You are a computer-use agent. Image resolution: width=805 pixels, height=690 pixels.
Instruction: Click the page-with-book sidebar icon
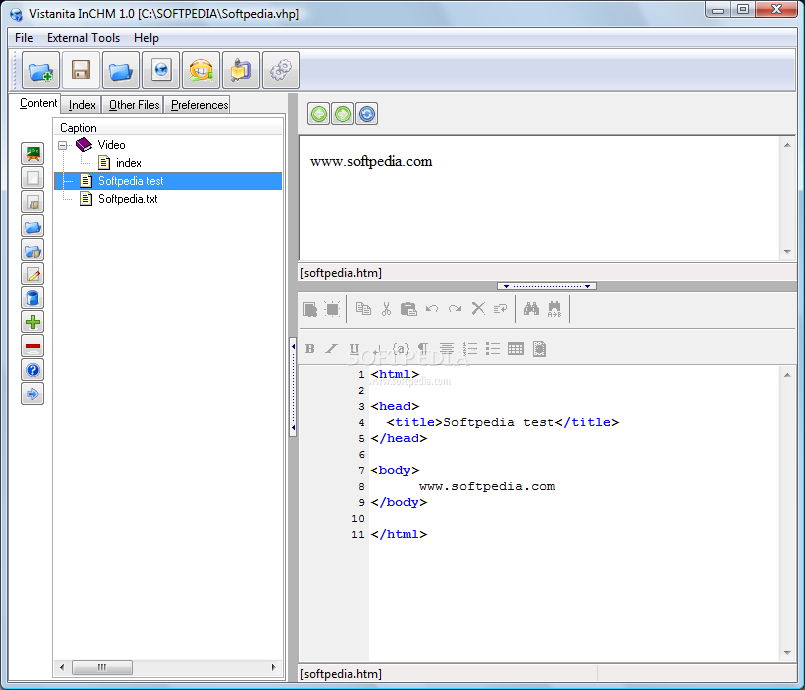[32, 202]
